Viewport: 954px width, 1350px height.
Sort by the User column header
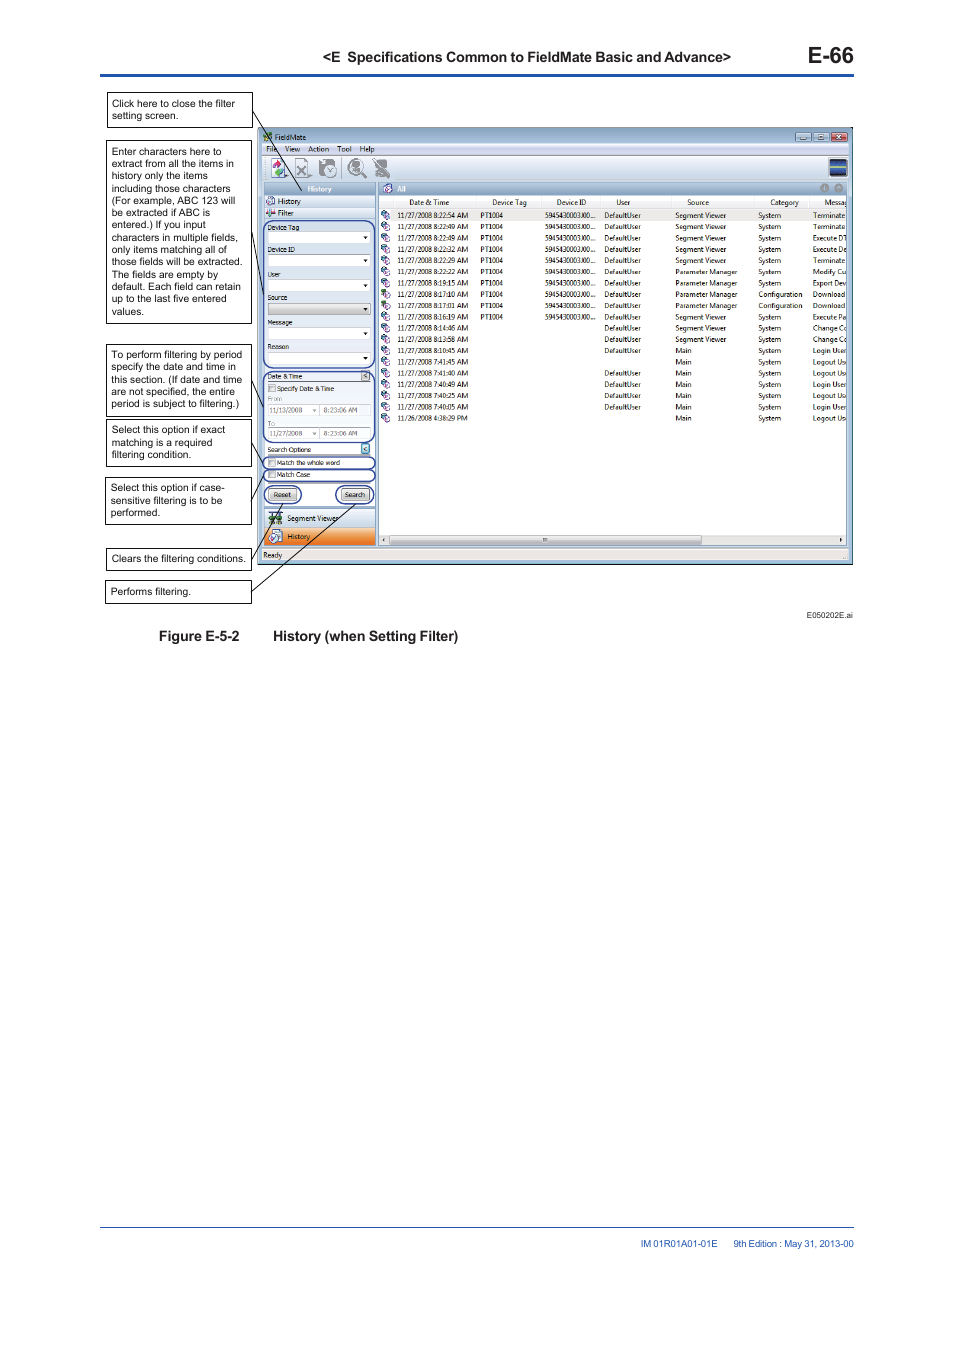pyautogui.click(x=623, y=202)
